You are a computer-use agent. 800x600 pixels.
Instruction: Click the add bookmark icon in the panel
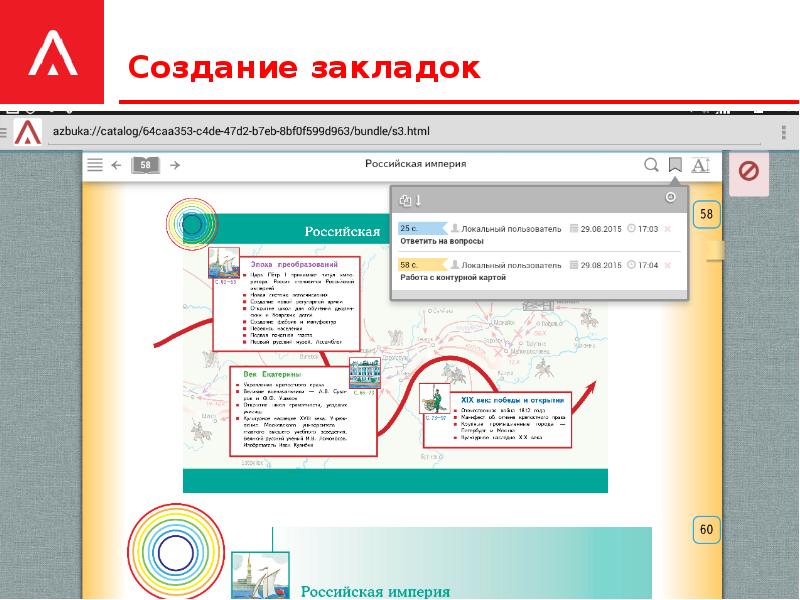405,198
